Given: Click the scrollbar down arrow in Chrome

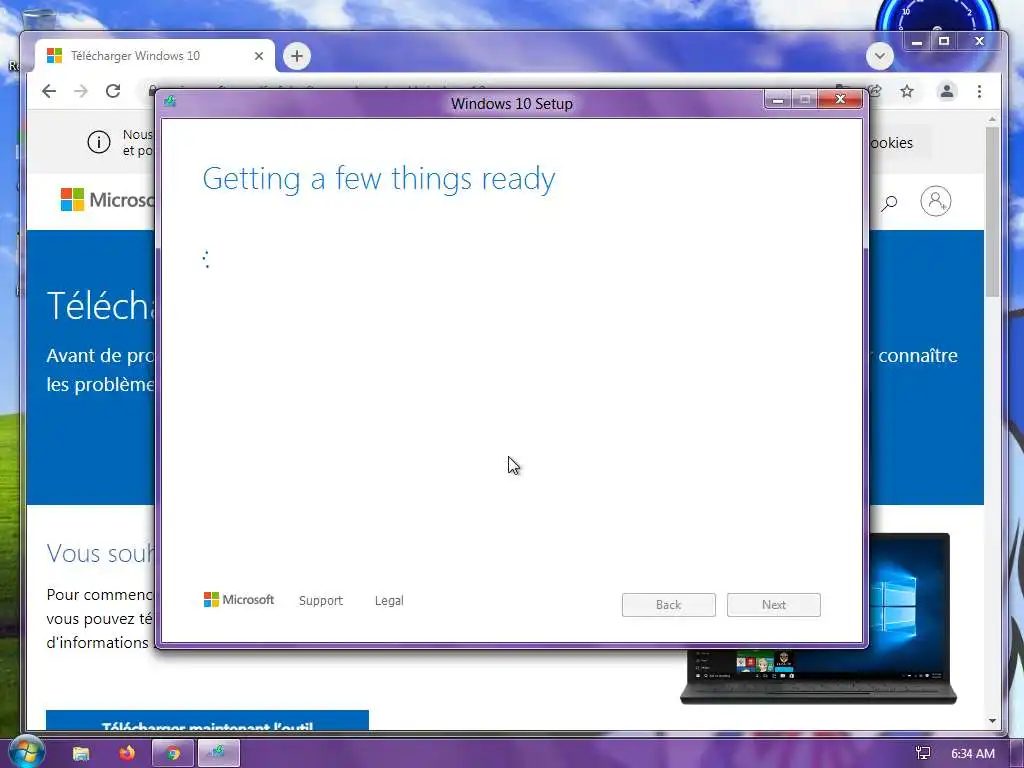Looking at the screenshot, I should 993,721.
